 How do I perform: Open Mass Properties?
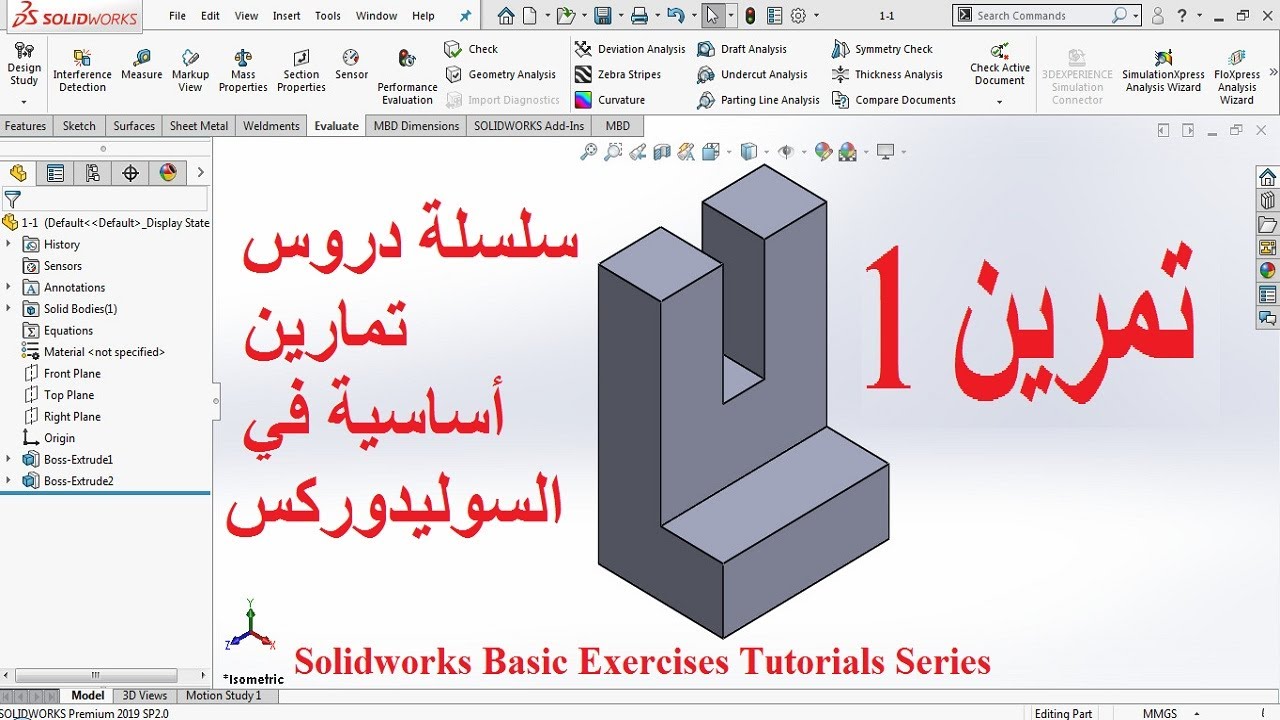click(x=243, y=70)
